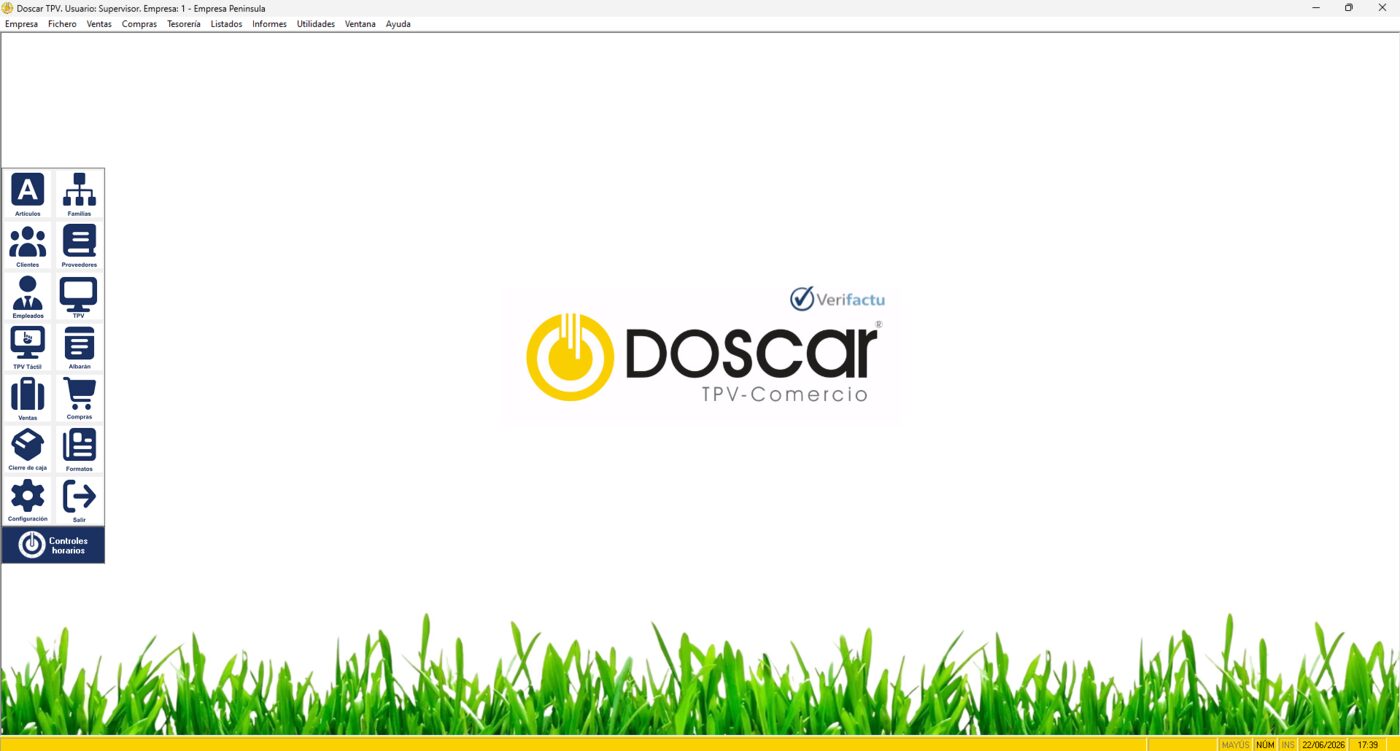The height and width of the screenshot is (751, 1400).
Task: Click the Salir exit icon
Action: point(79,500)
